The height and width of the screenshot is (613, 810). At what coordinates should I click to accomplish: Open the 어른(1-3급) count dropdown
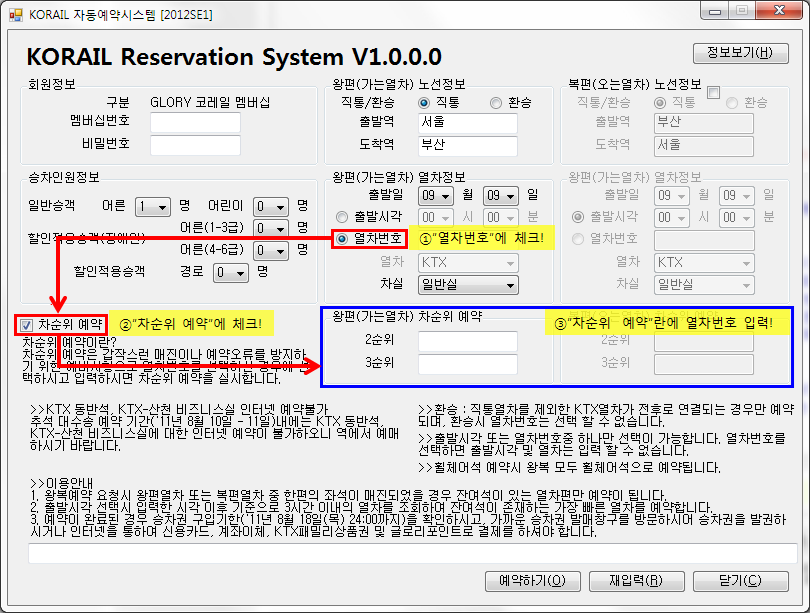[271, 228]
